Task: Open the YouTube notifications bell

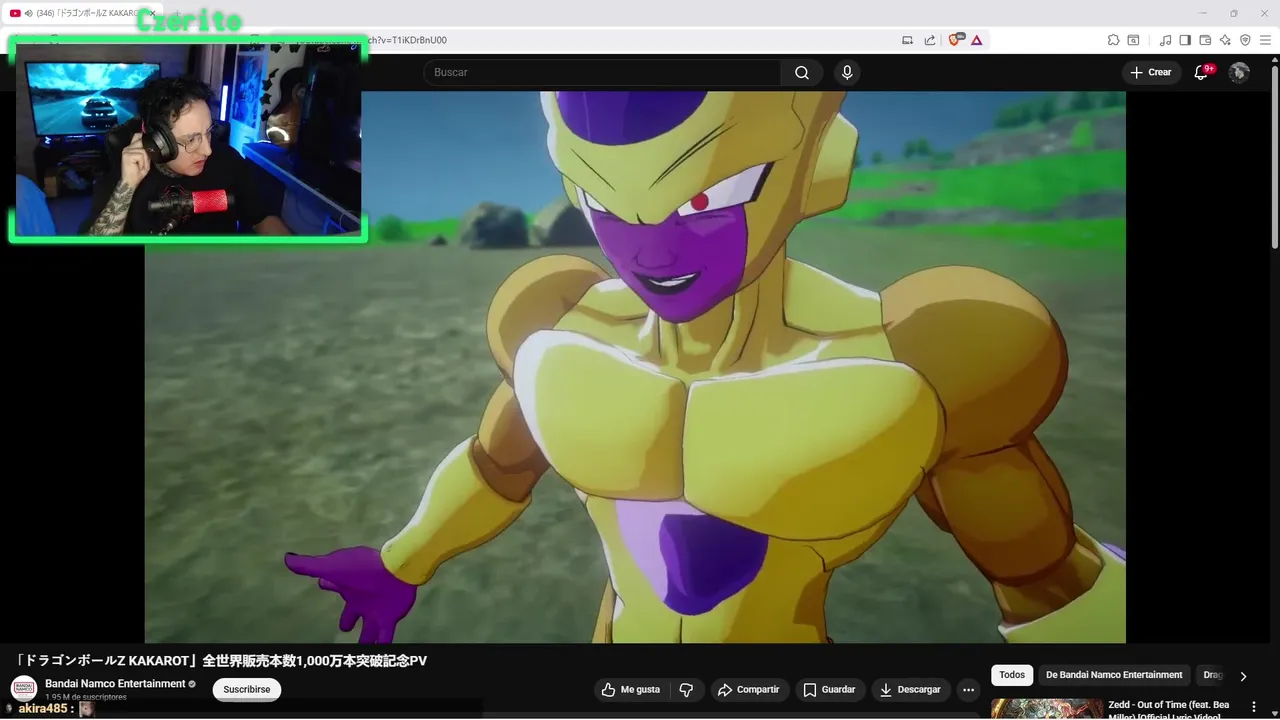Action: point(1202,72)
